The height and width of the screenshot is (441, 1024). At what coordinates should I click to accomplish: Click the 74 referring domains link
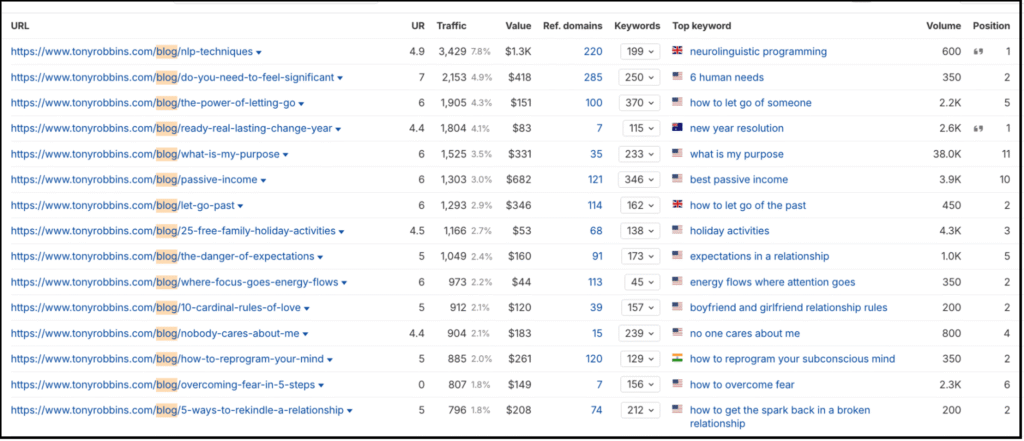click(596, 410)
